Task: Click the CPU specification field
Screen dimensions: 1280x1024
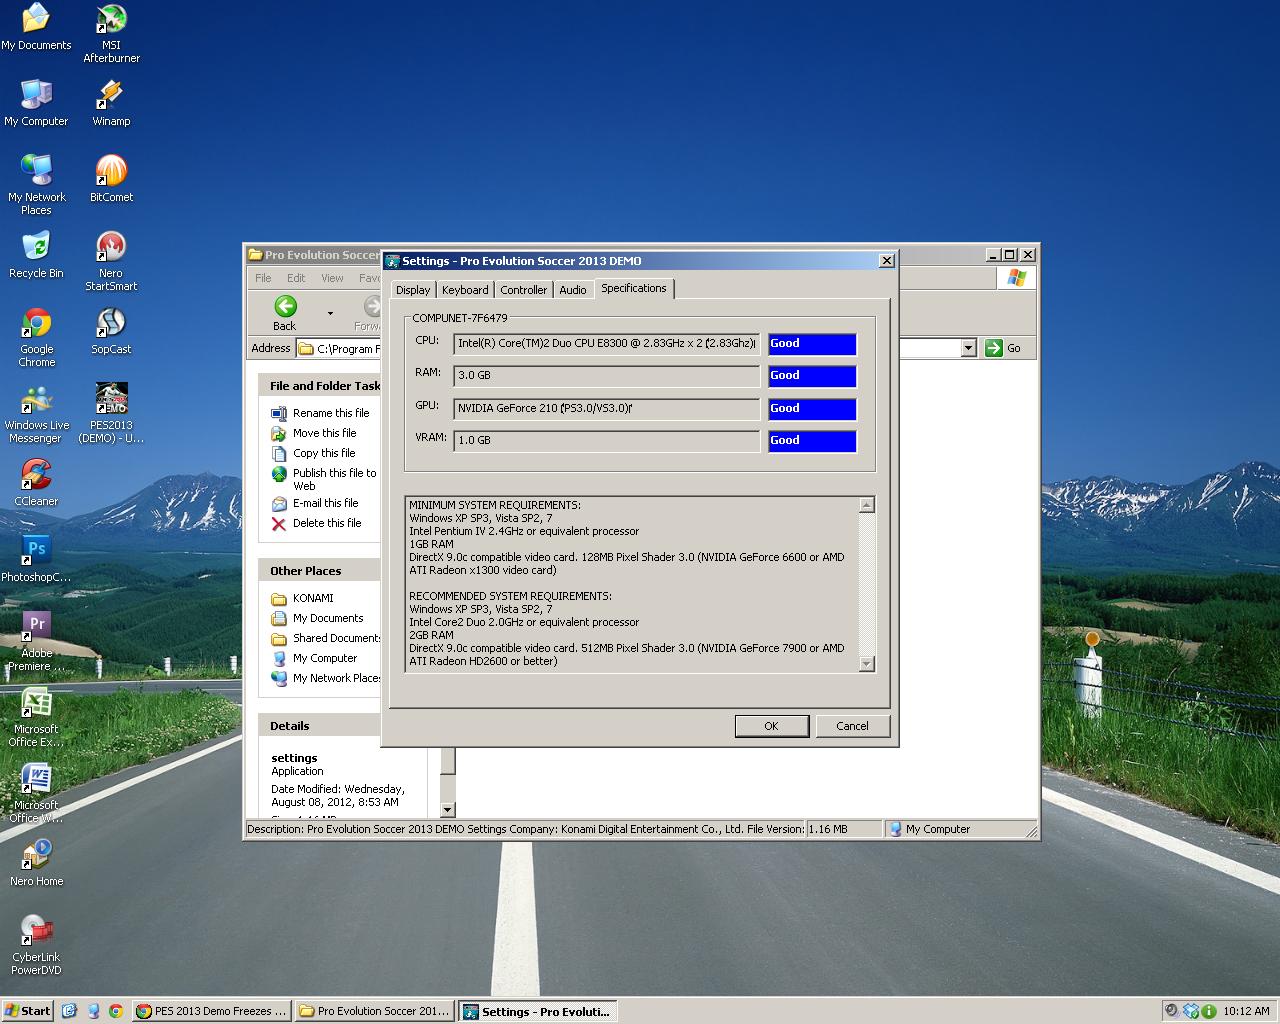Action: coord(606,344)
